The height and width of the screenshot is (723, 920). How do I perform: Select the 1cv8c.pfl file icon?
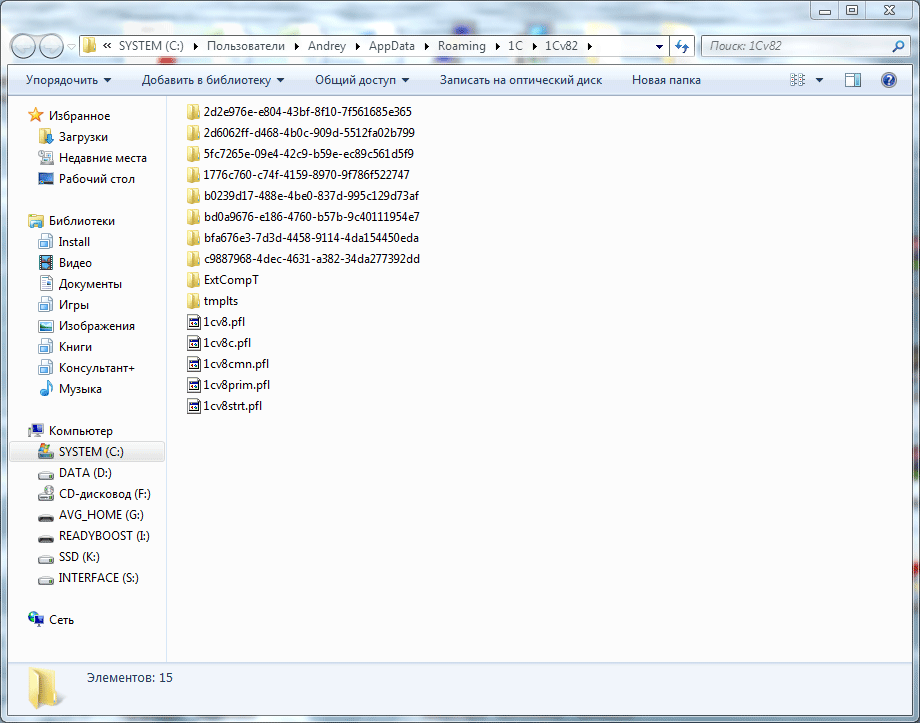194,343
